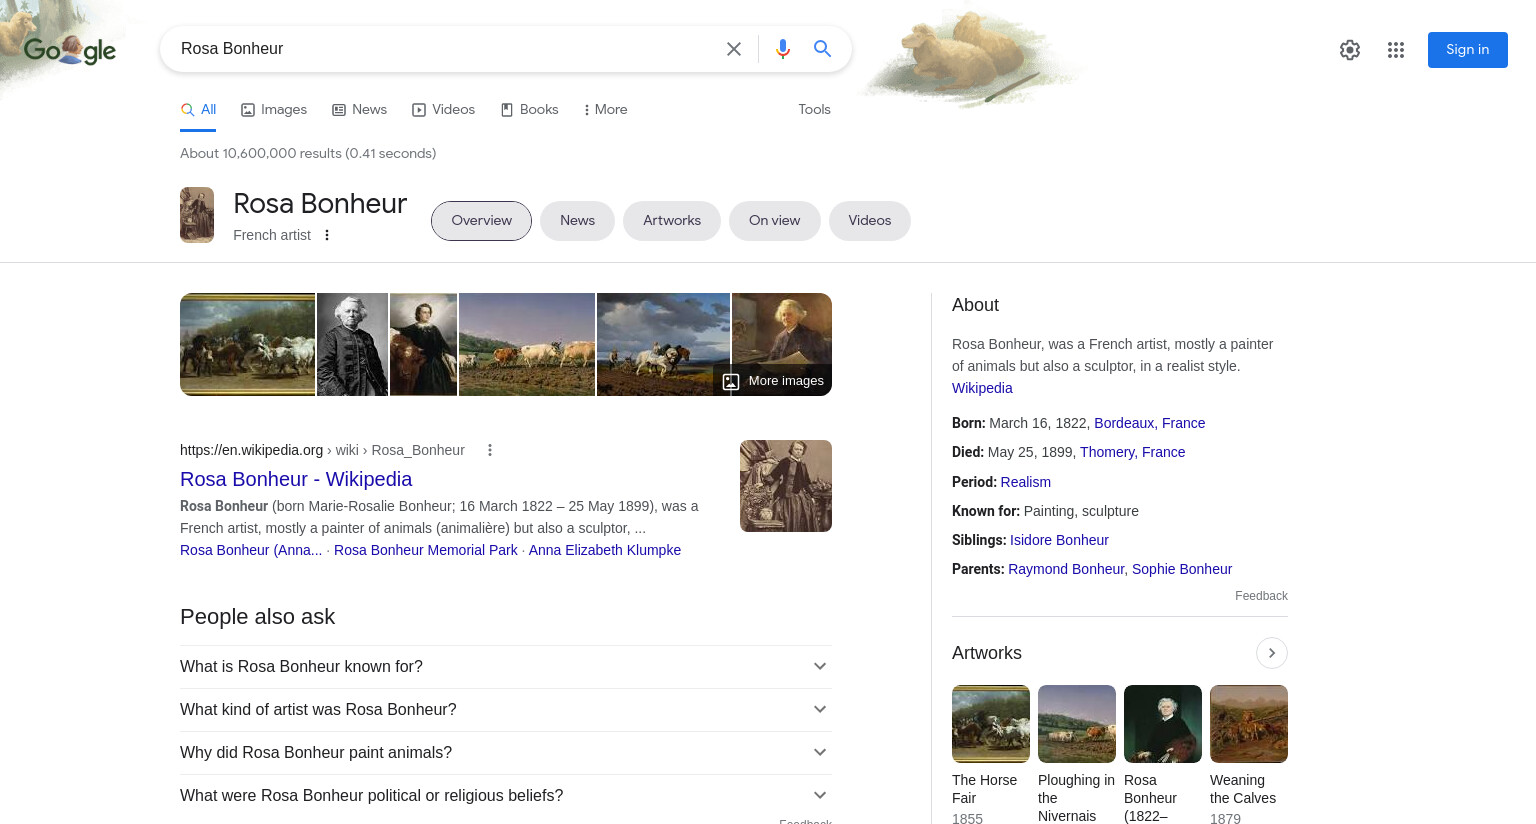Open Thomery, France death place link
Viewport: 1536px width, 824px height.
point(1132,452)
